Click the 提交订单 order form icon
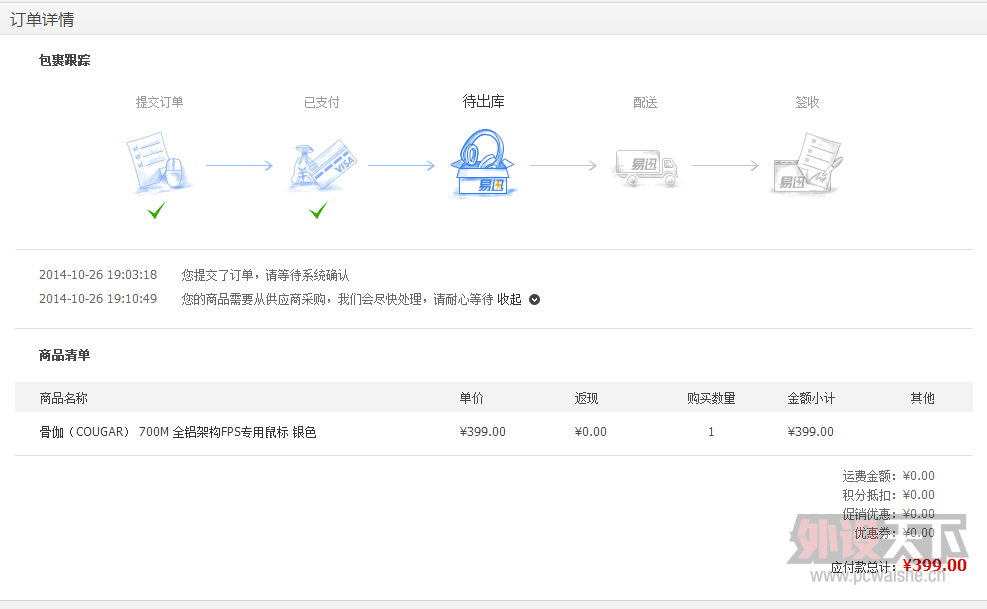 [159, 161]
